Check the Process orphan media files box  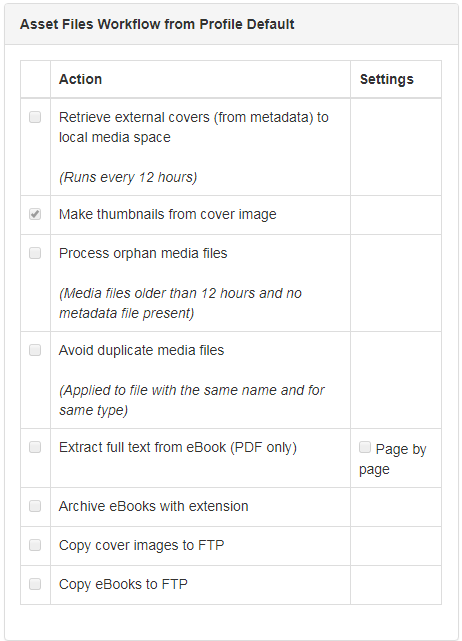[x=35, y=253]
